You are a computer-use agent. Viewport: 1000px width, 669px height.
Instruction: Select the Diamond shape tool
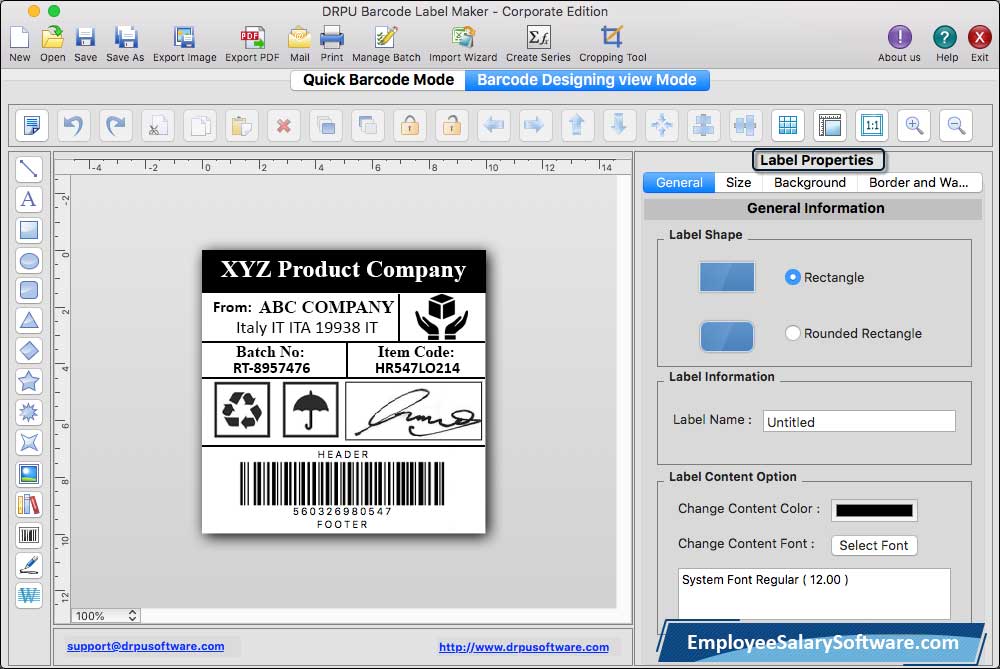[x=29, y=351]
